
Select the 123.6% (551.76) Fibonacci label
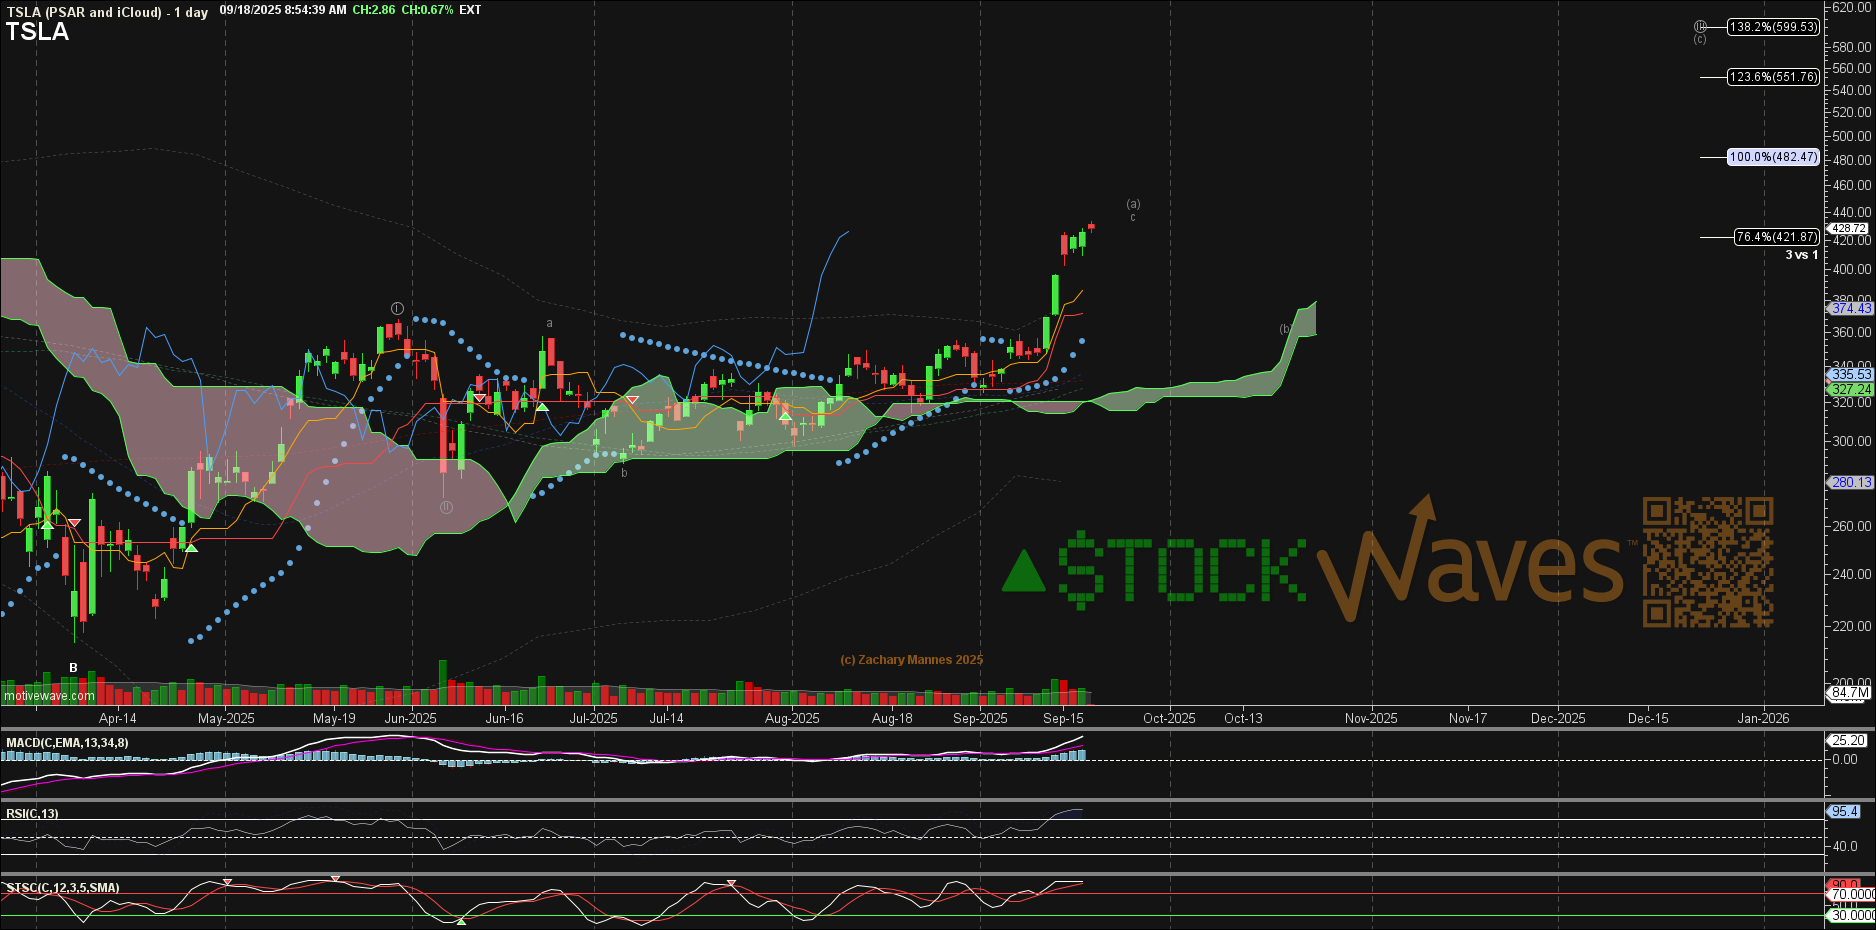[x=1773, y=77]
